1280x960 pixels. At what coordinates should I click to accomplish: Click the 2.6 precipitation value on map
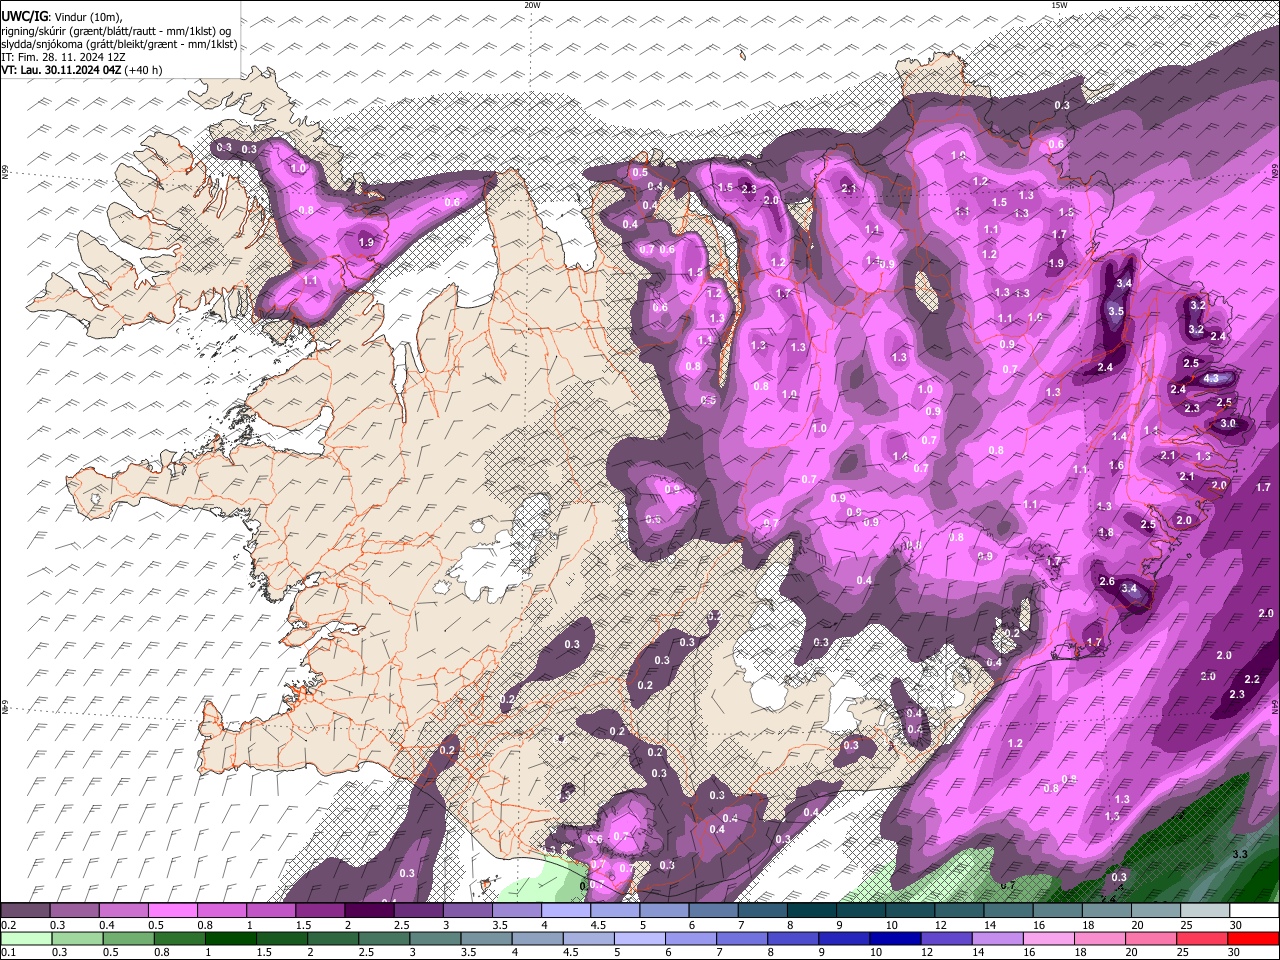pyautogui.click(x=1107, y=582)
